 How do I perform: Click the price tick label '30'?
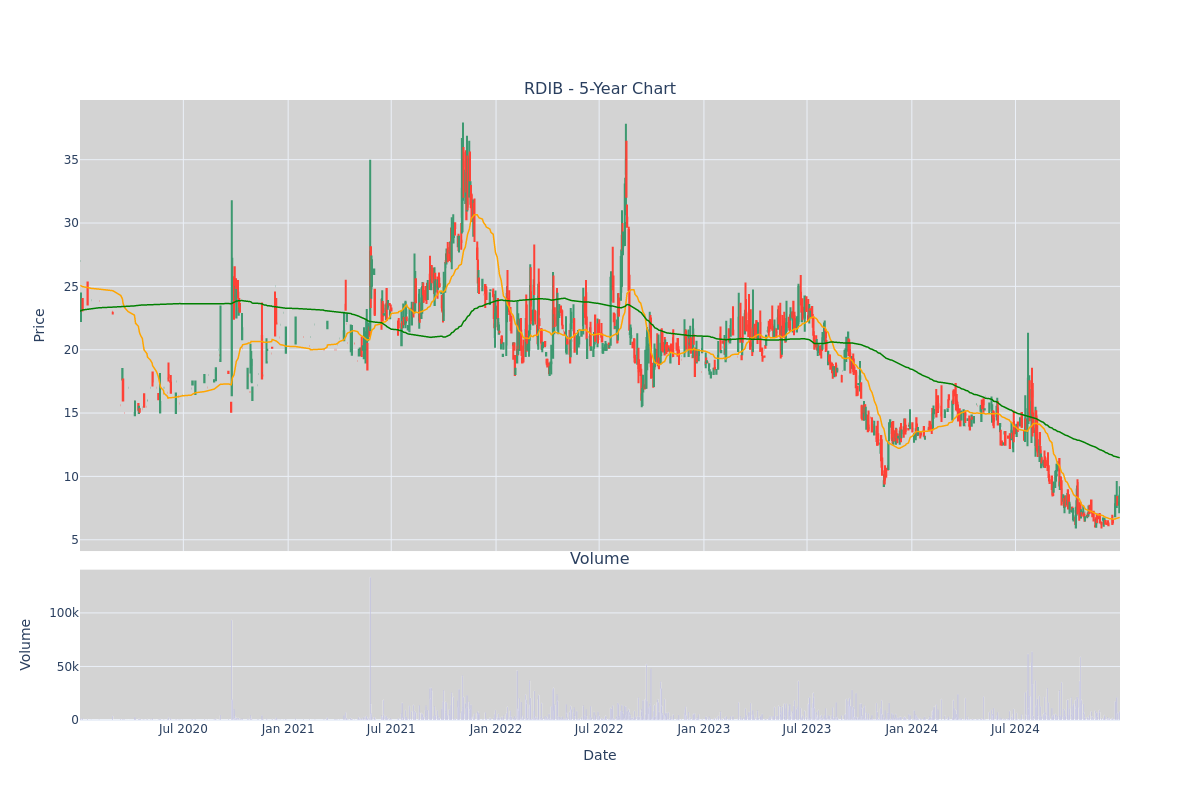(x=71, y=223)
